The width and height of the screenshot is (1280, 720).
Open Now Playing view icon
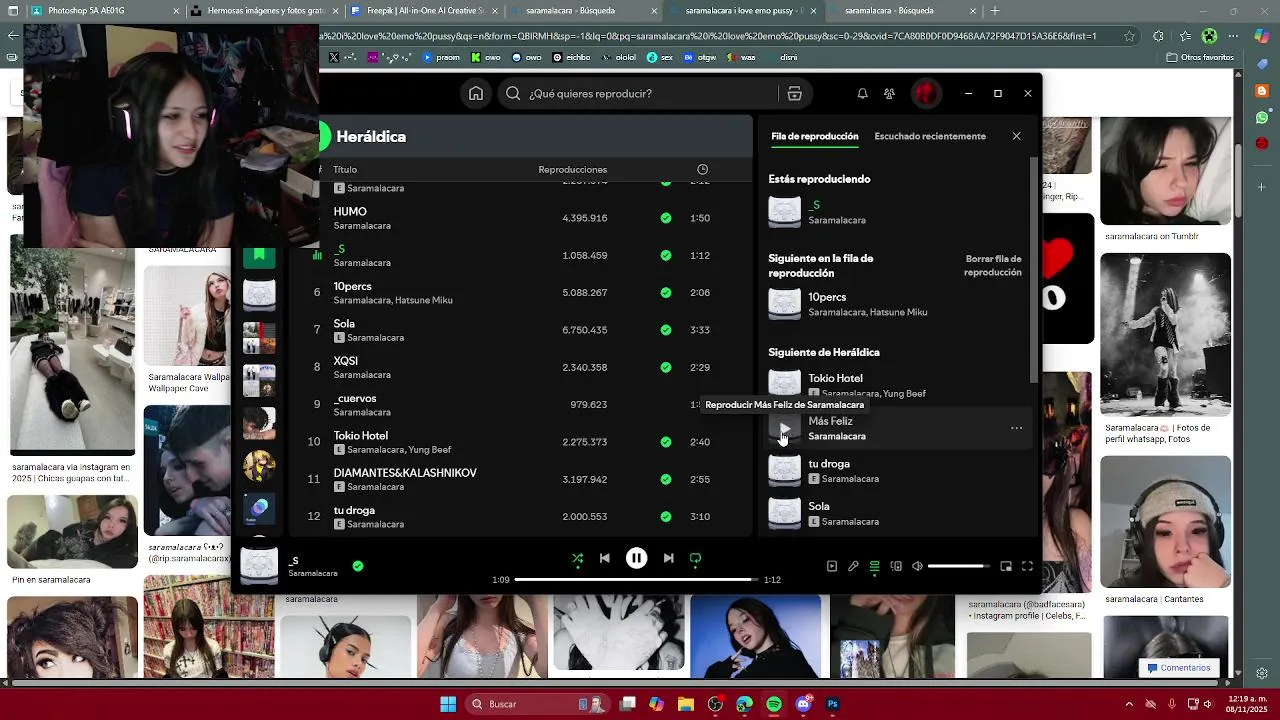coord(831,566)
